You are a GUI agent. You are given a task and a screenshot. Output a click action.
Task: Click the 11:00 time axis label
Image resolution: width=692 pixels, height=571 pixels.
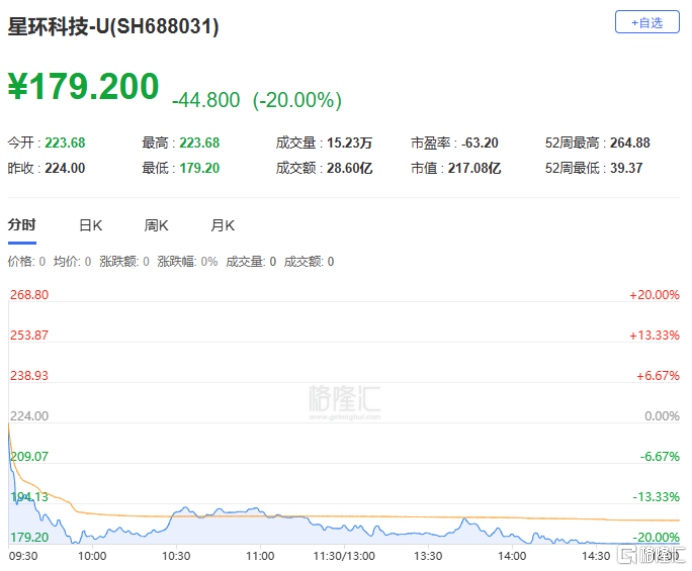(260, 556)
